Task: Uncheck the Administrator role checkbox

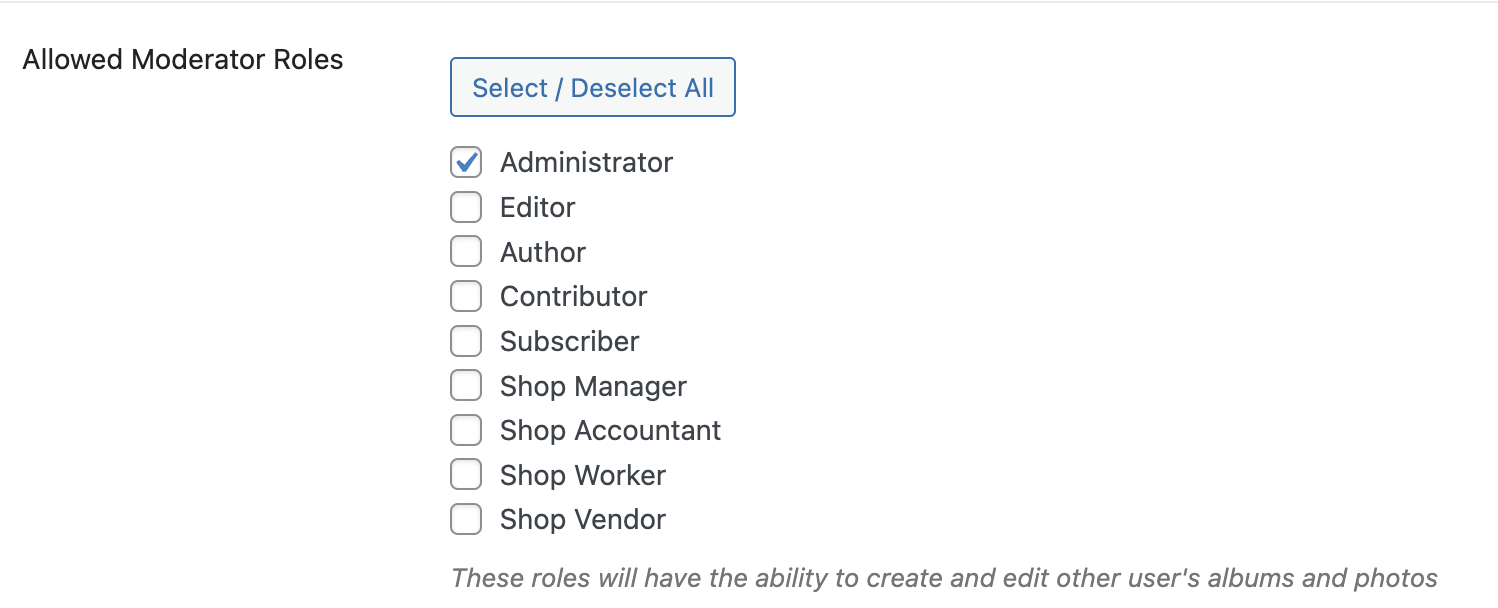Action: [x=466, y=162]
